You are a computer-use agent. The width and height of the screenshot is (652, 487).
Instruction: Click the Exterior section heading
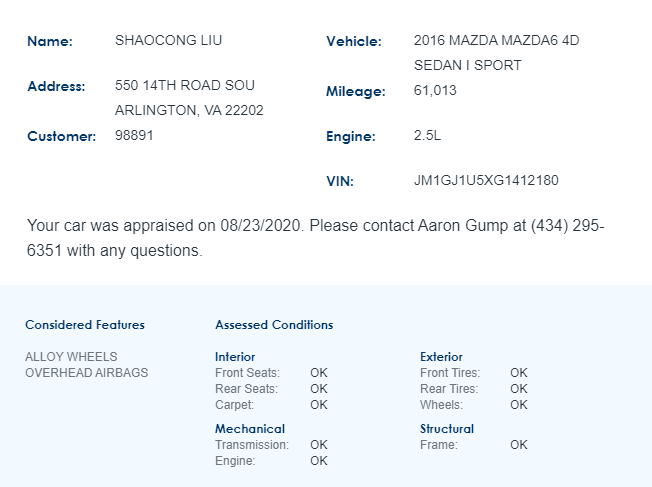pyautogui.click(x=441, y=357)
